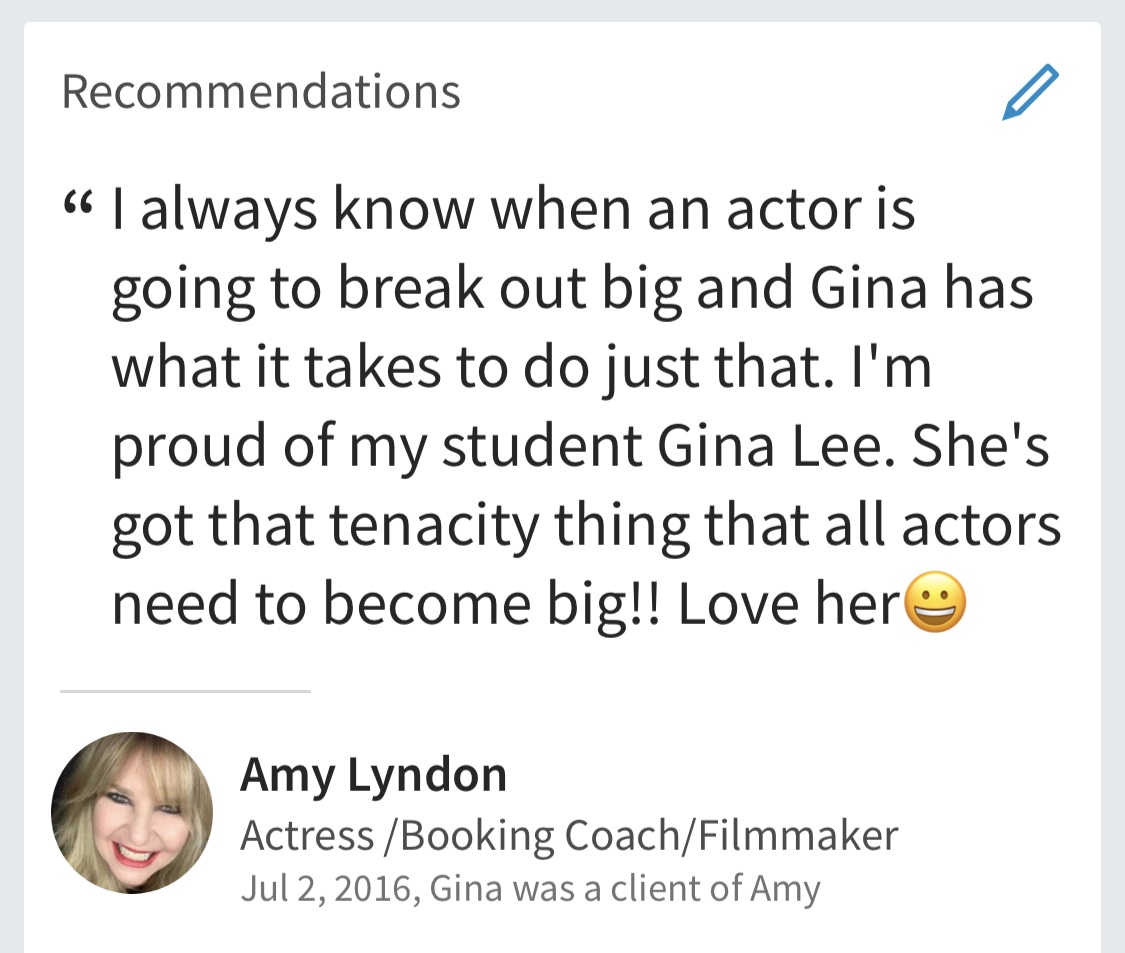
Task: Click the Recommendations section heading
Action: click(x=261, y=92)
